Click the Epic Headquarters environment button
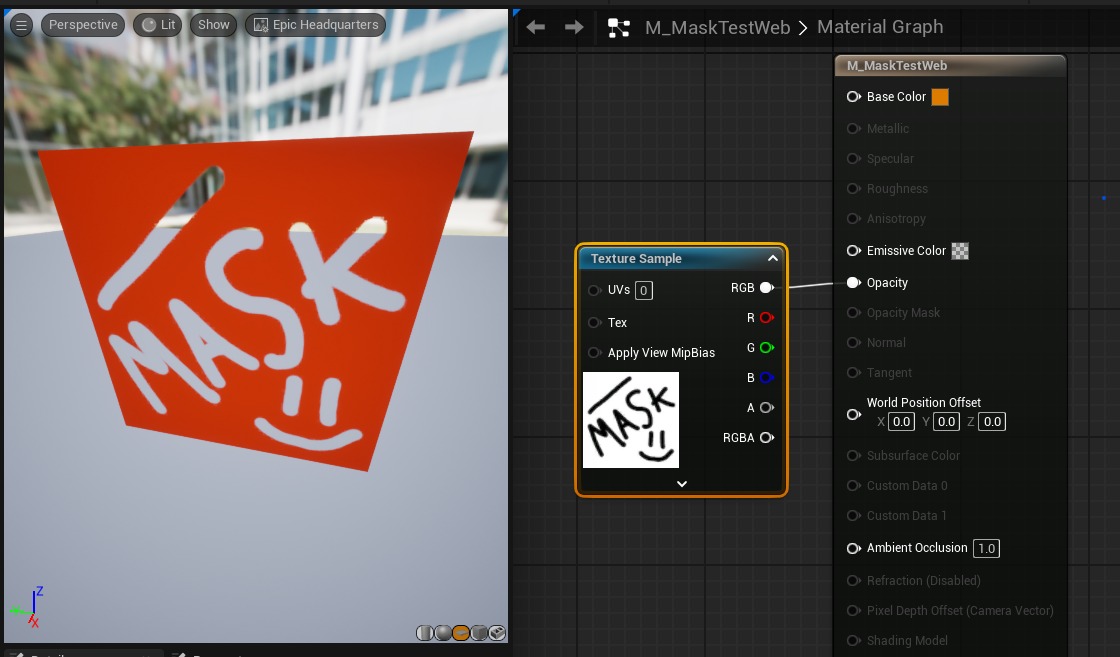The image size is (1120, 657). point(316,25)
